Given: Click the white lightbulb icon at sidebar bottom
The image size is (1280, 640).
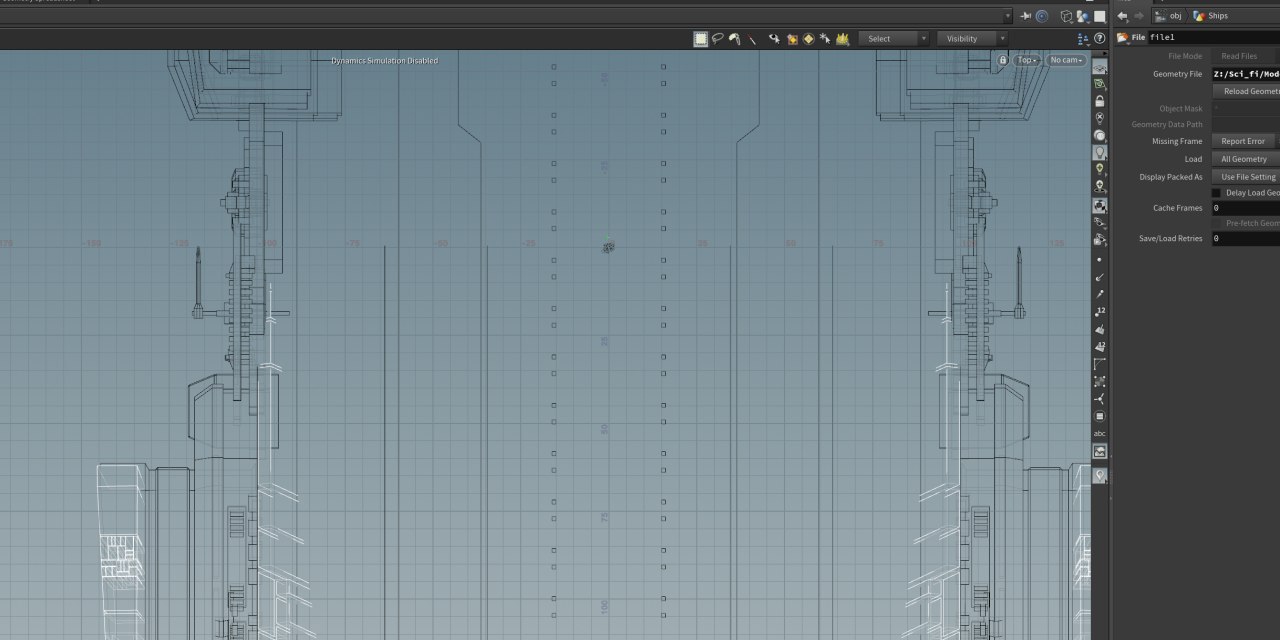Looking at the screenshot, I should pyautogui.click(x=1100, y=476).
